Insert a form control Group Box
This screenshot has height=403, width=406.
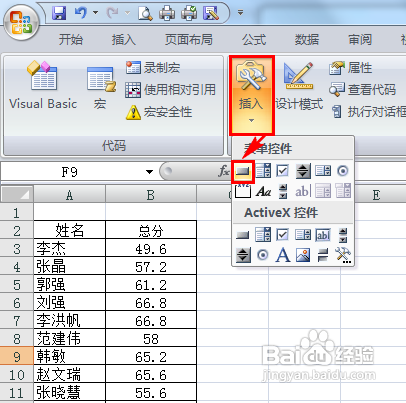(243, 191)
